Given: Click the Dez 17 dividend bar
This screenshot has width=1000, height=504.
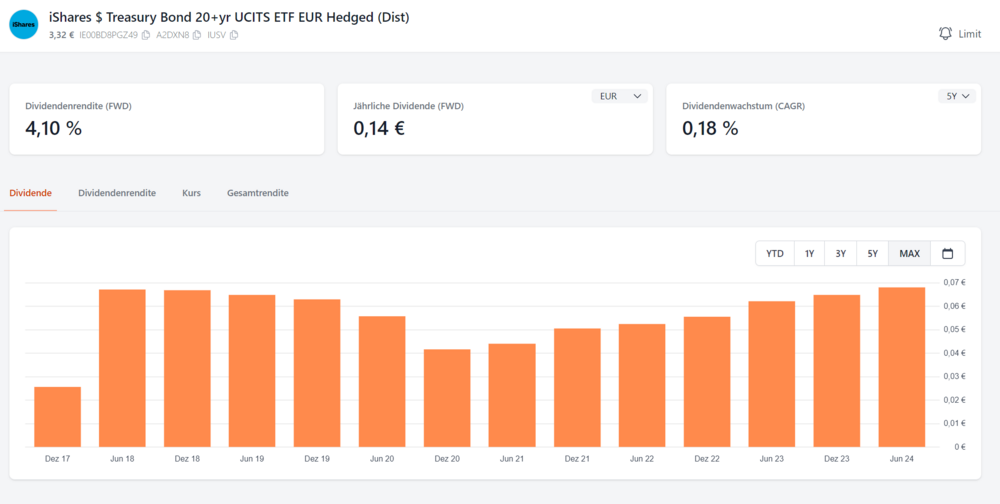Looking at the screenshot, I should tap(58, 417).
